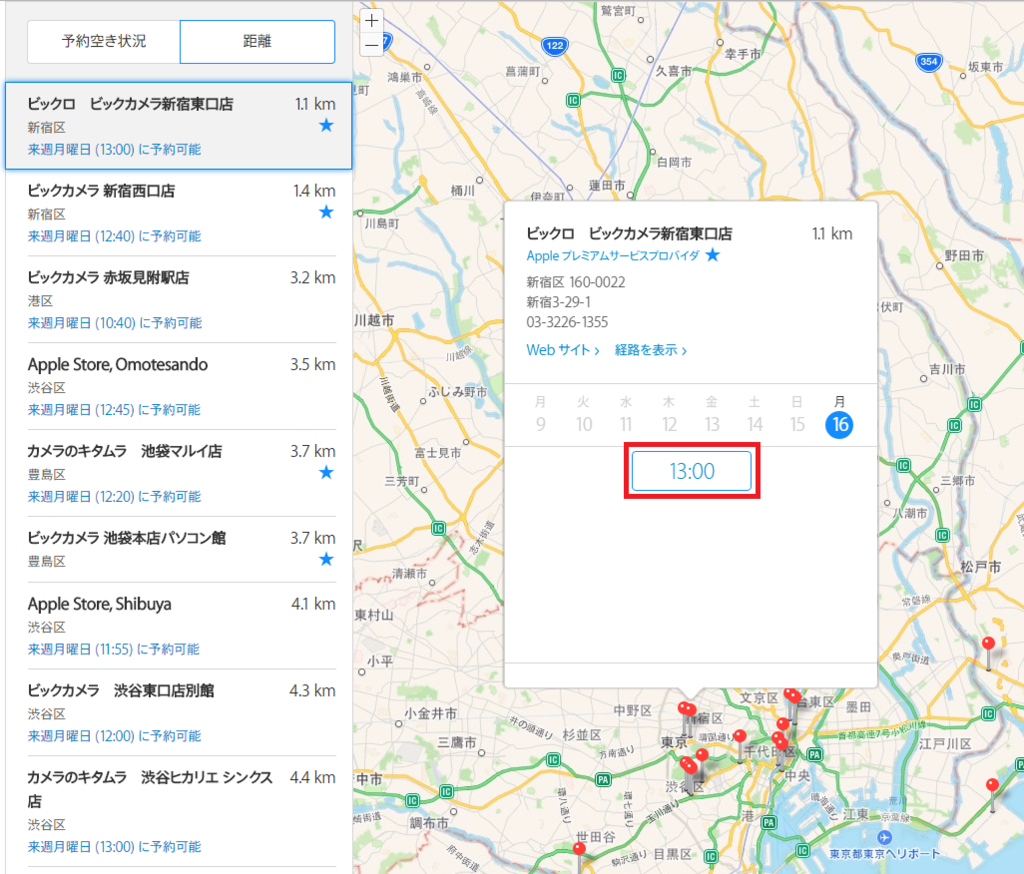Click the phone number 03-3226-1355

(x=567, y=322)
